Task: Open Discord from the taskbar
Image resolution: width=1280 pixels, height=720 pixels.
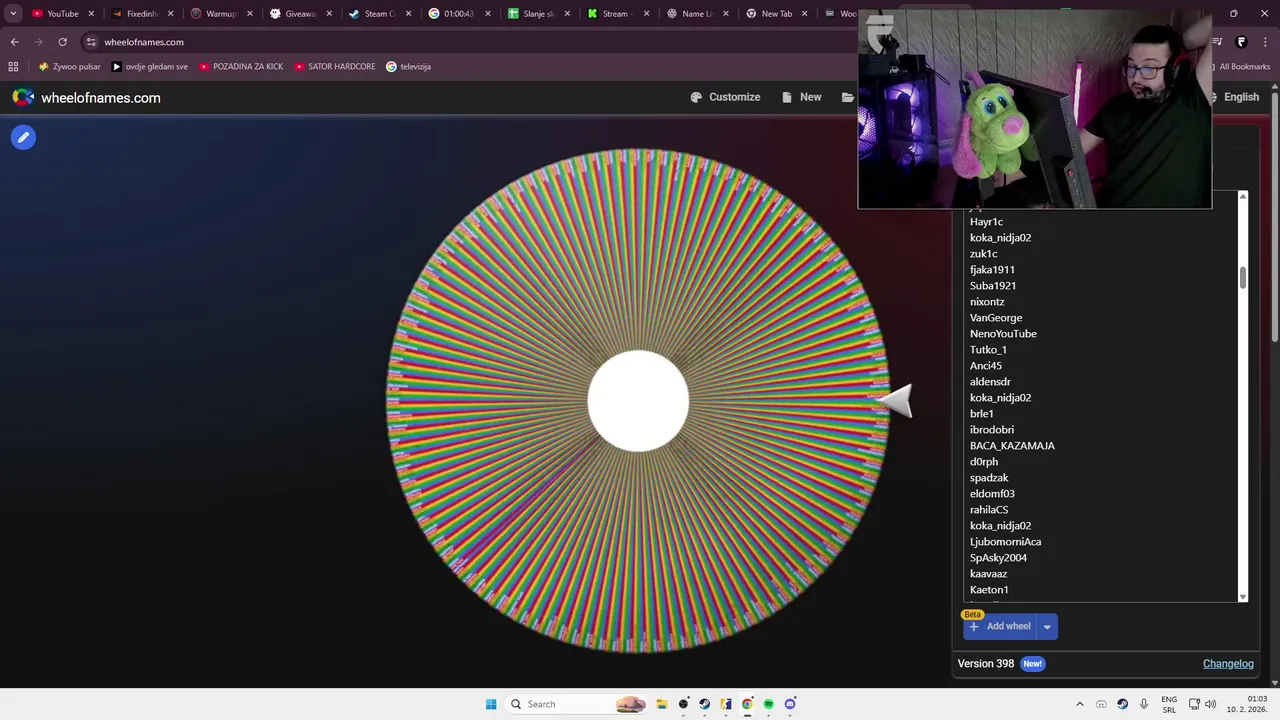Action: click(790, 704)
